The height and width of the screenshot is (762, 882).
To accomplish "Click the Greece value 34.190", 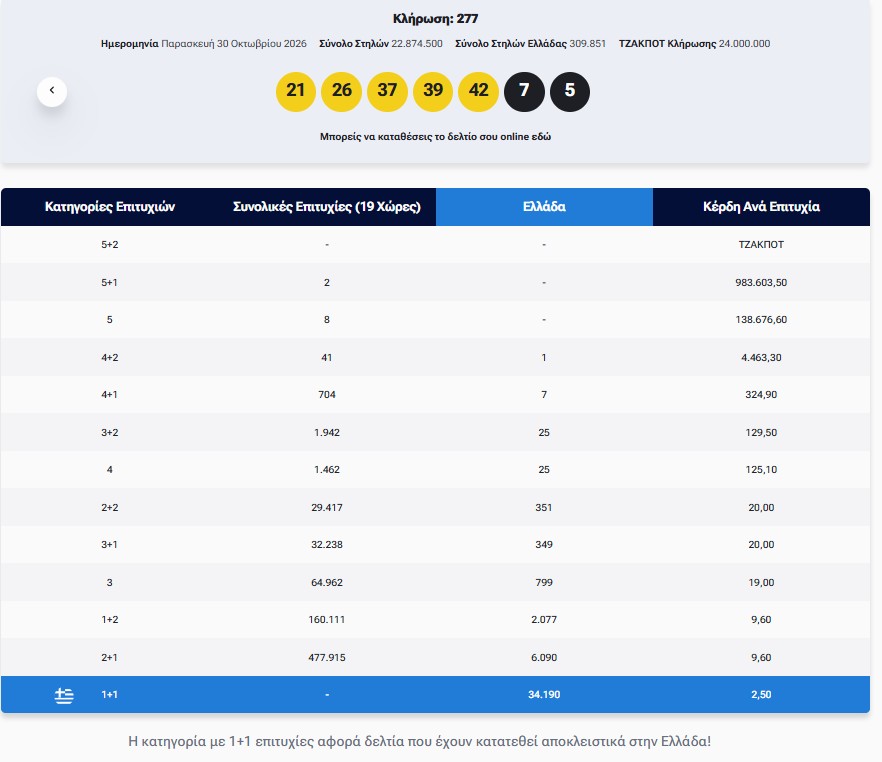I will pos(544,695).
